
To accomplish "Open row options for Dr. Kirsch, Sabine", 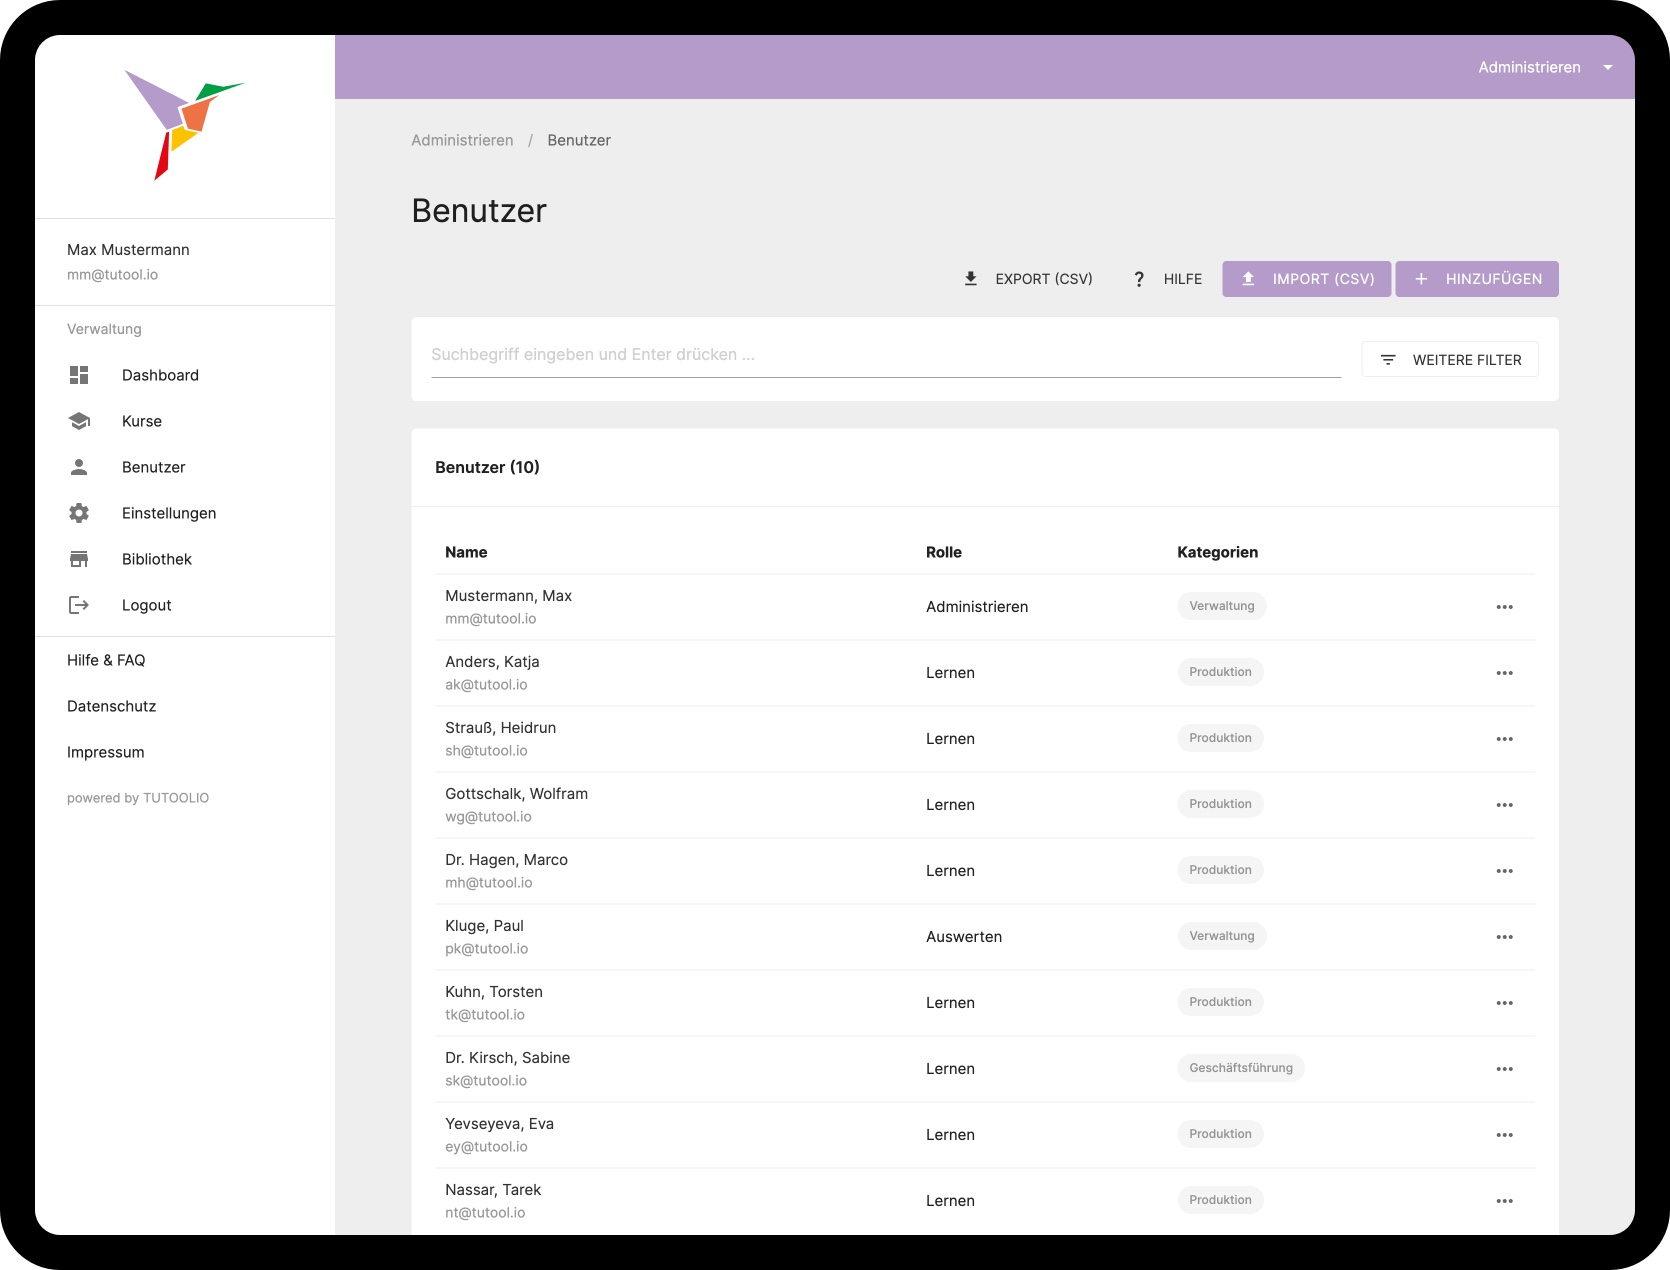I will [1504, 1069].
